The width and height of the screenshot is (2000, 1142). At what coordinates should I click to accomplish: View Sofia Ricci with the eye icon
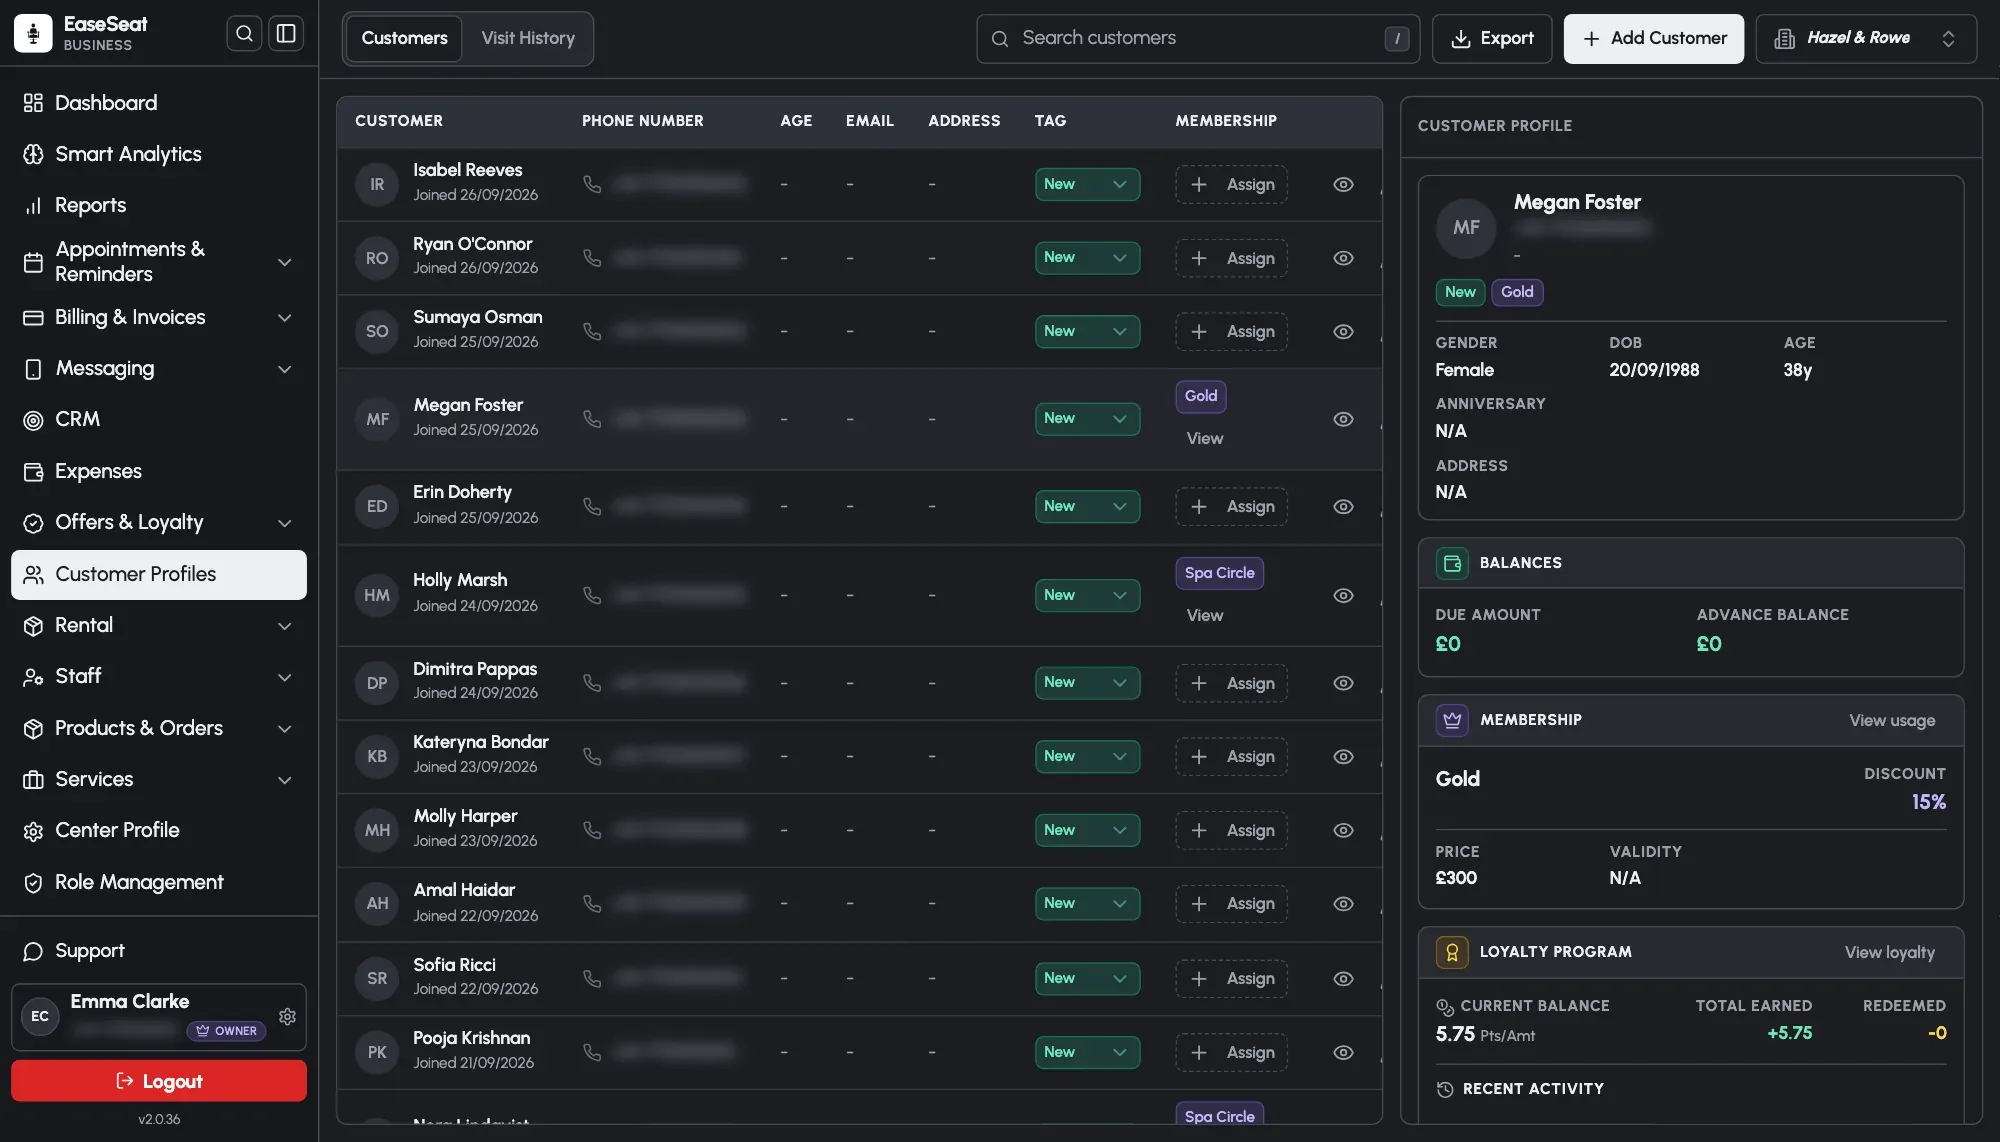(x=1343, y=978)
